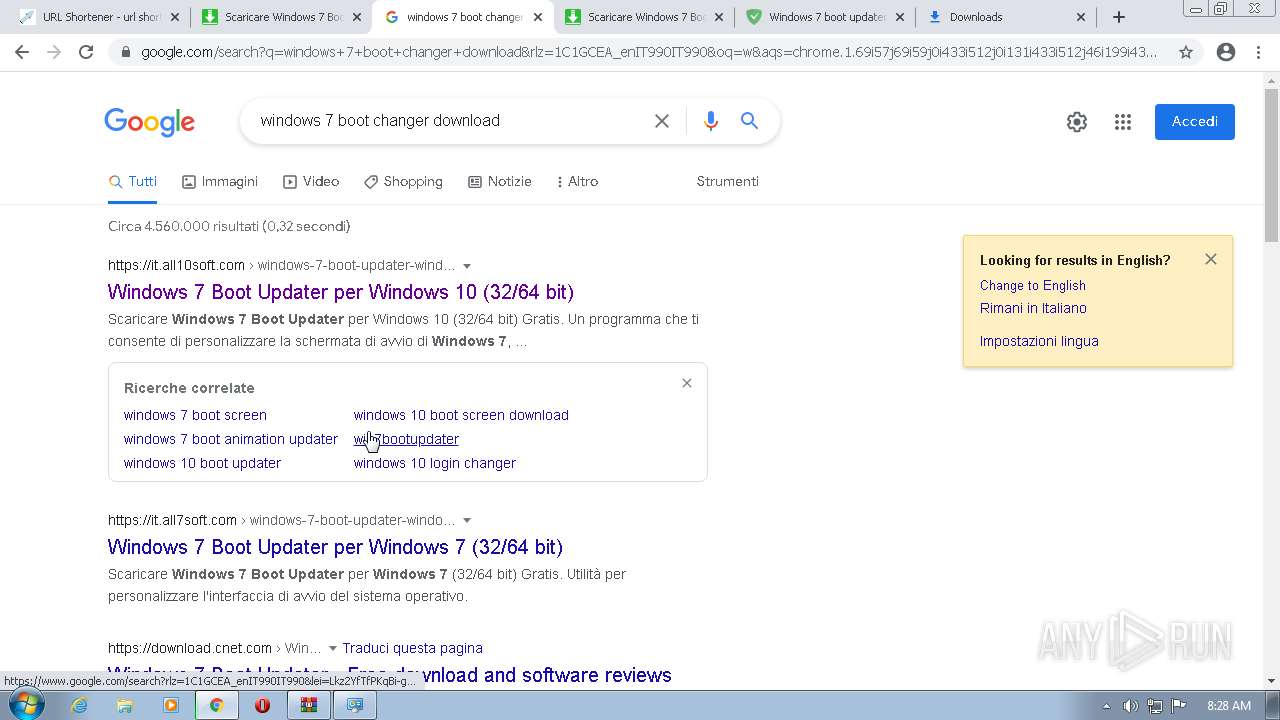Open Strumenti search tools
This screenshot has width=1280, height=720.
(727, 182)
